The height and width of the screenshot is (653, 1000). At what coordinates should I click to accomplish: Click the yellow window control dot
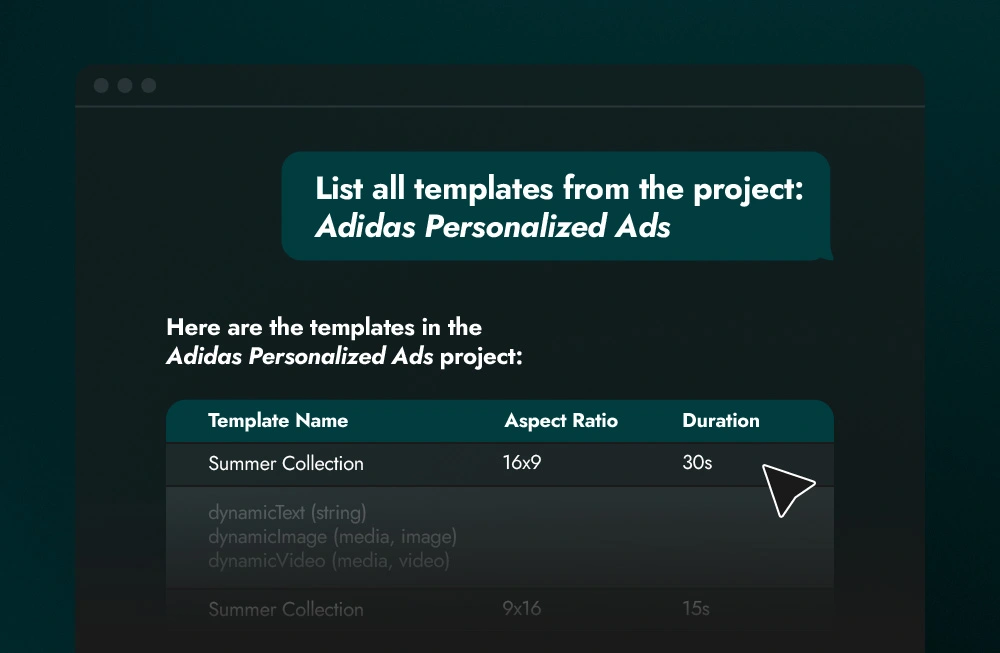click(x=124, y=86)
